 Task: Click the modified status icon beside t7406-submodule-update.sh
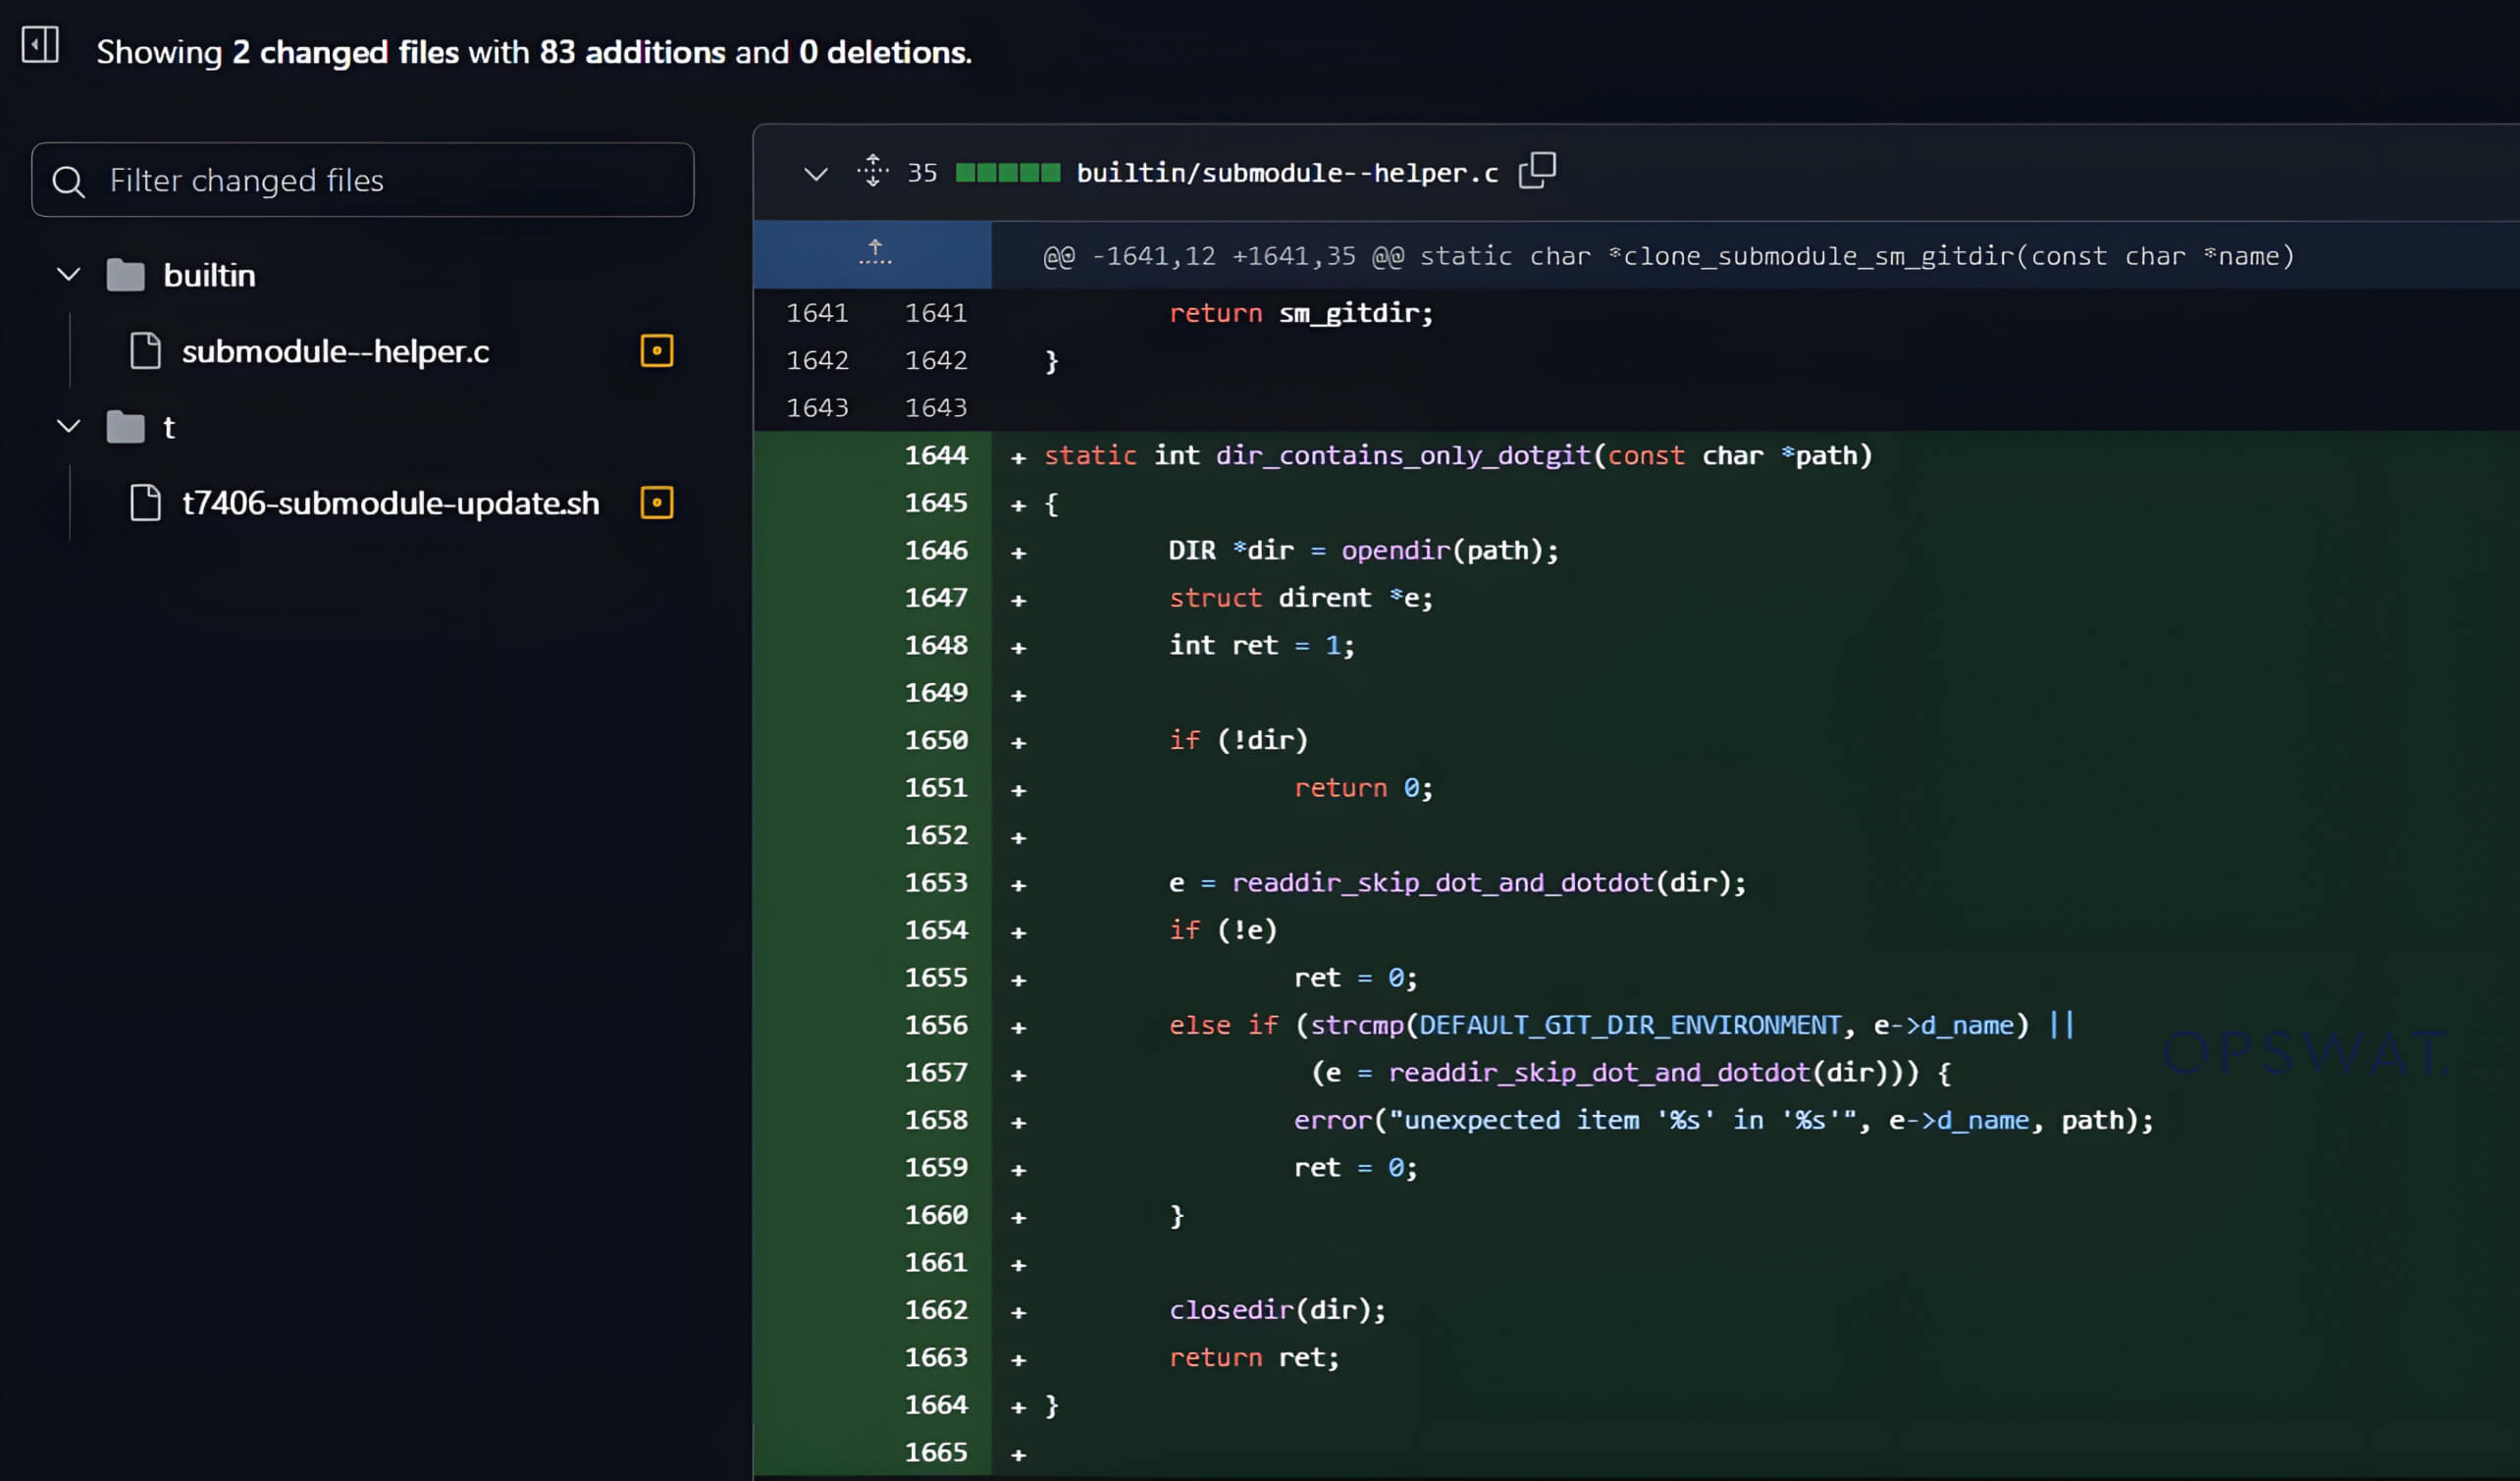(x=657, y=503)
